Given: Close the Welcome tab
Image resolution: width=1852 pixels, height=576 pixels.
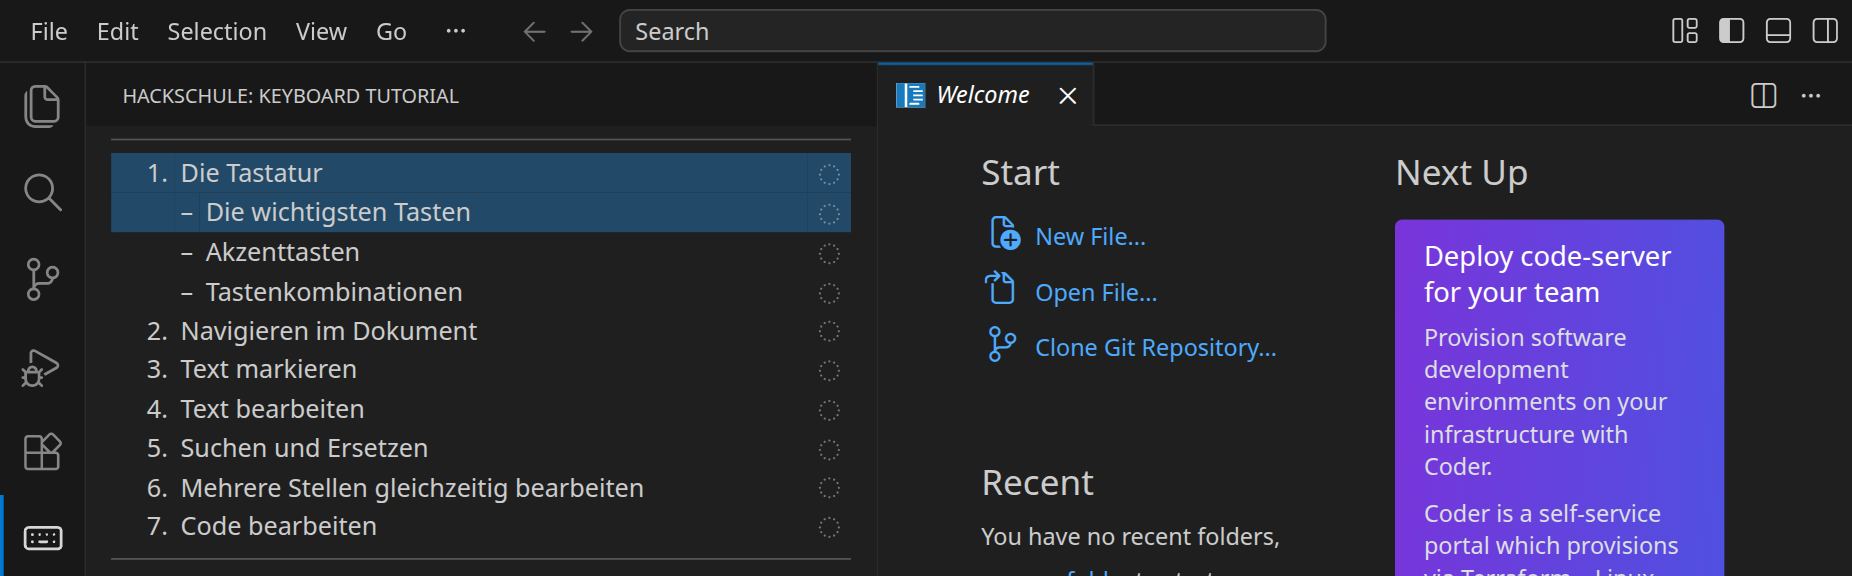Looking at the screenshot, I should [x=1068, y=96].
